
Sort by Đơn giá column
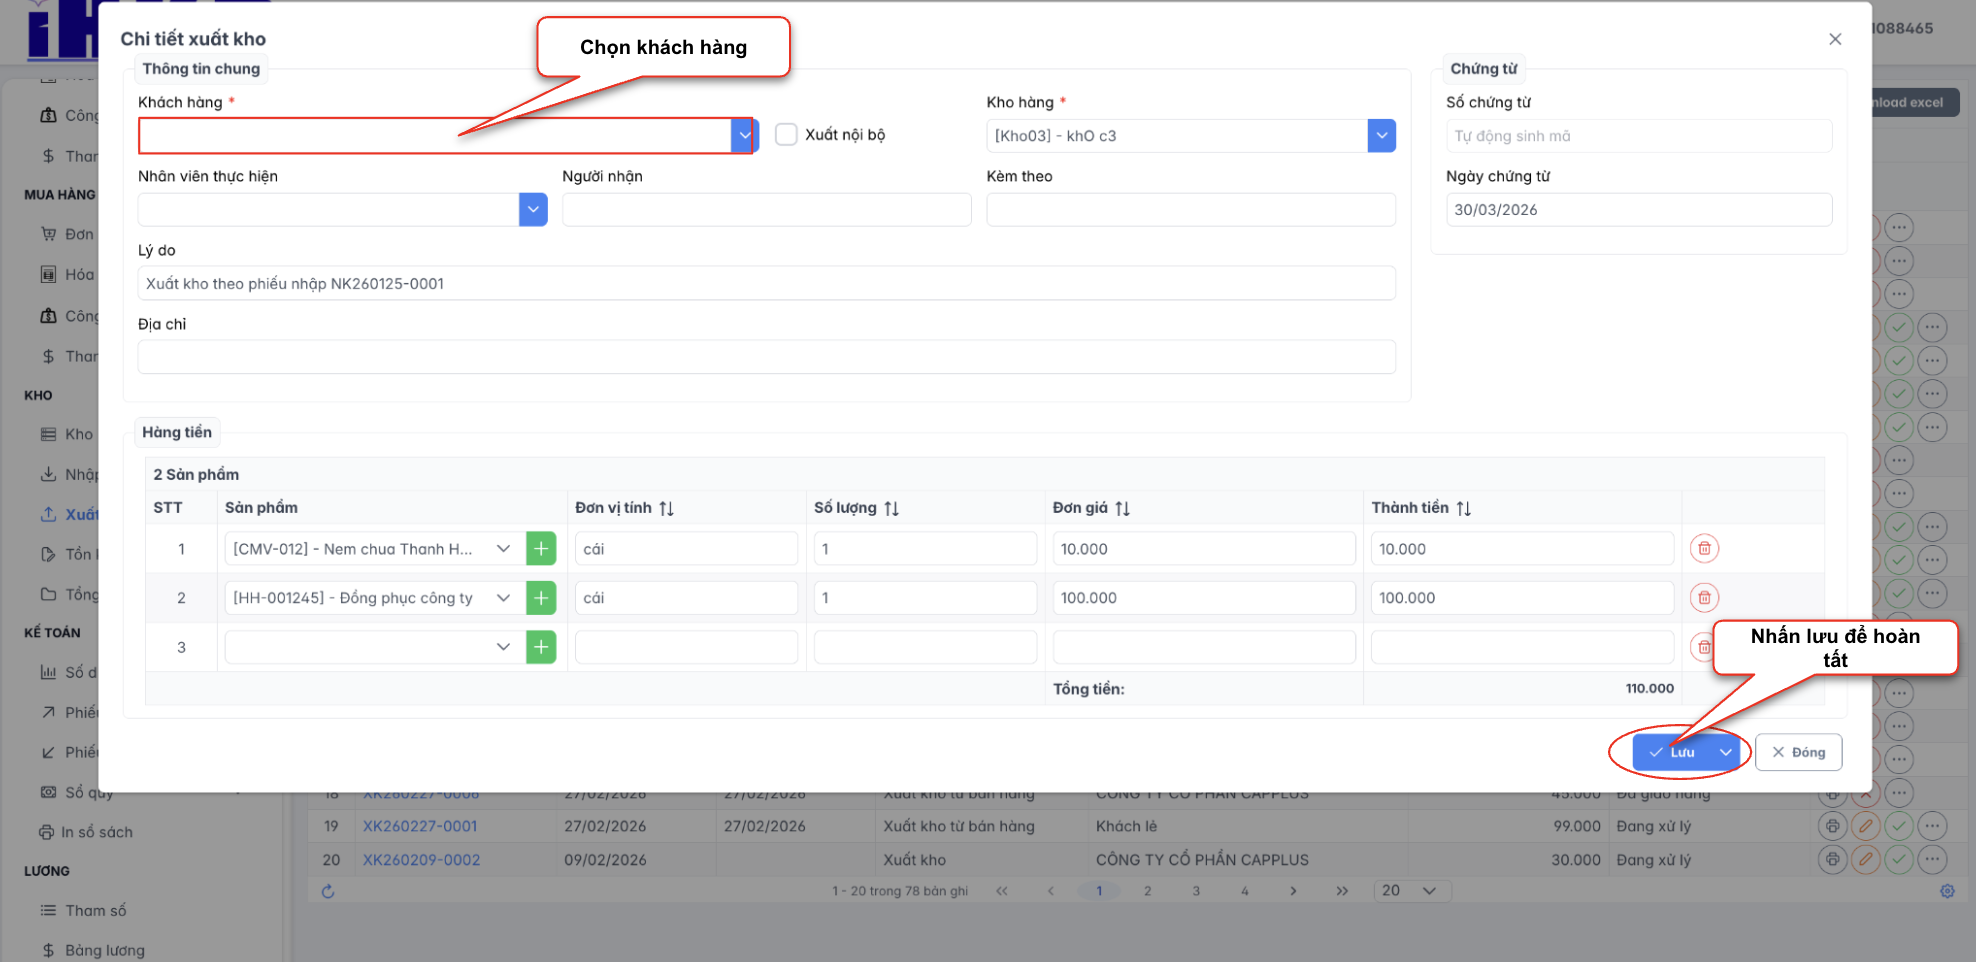click(1122, 508)
